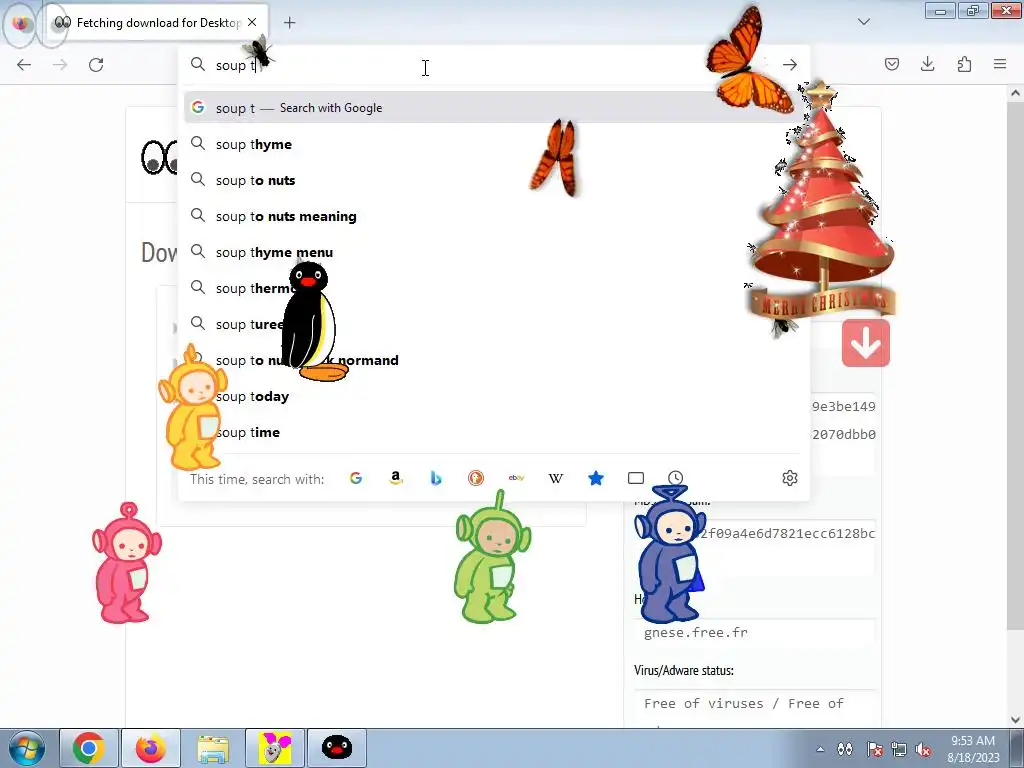
Task: Search this time with Google icon
Action: tap(356, 478)
